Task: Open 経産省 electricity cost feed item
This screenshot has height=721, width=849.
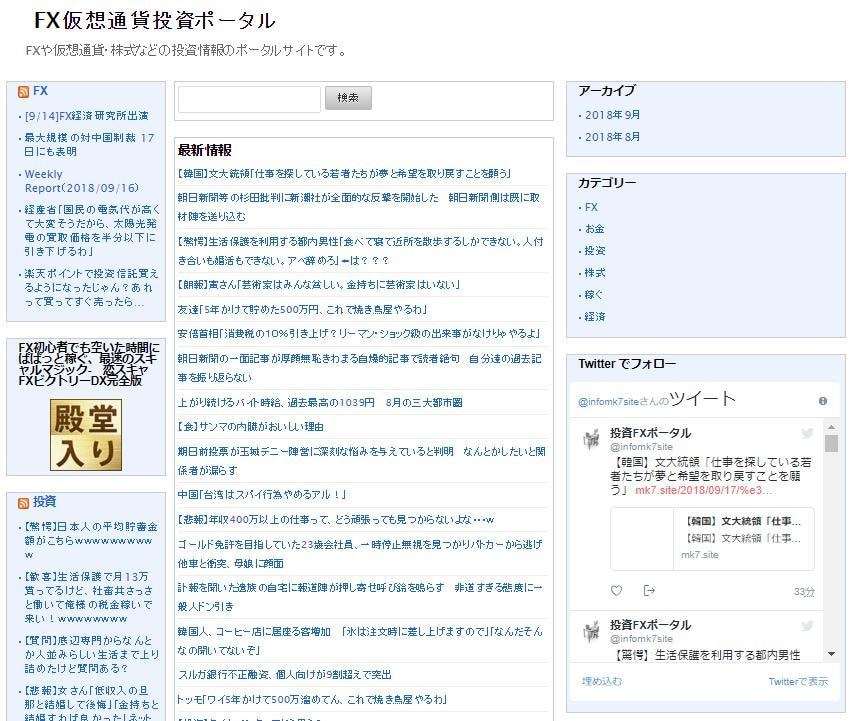Action: coord(92,230)
